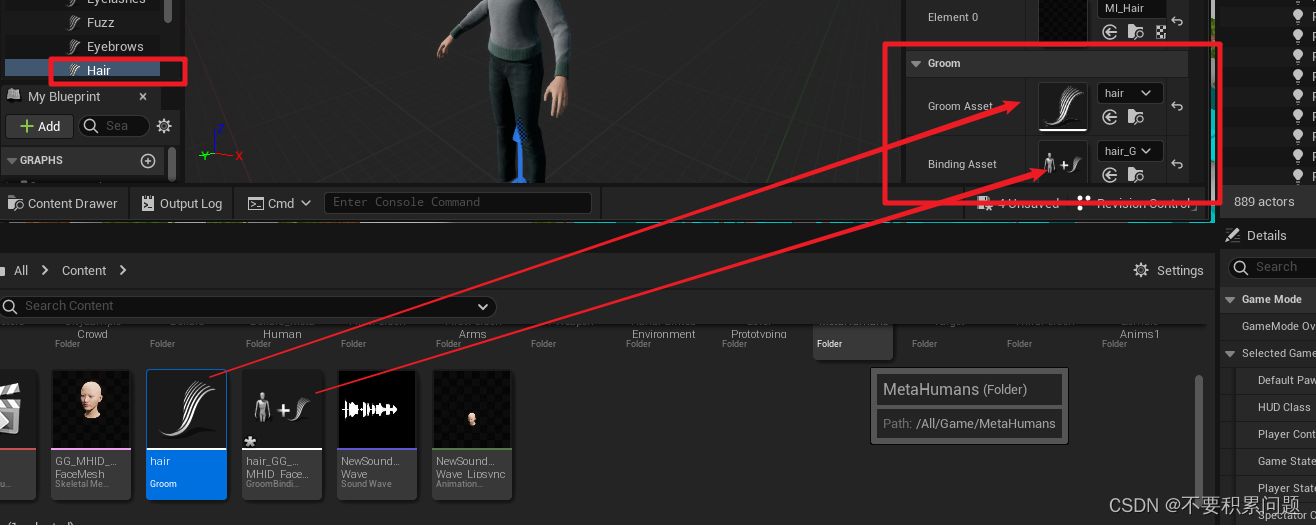This screenshot has width=1316, height=525.
Task: Reset Groom Asset to default
Action: point(1177,106)
